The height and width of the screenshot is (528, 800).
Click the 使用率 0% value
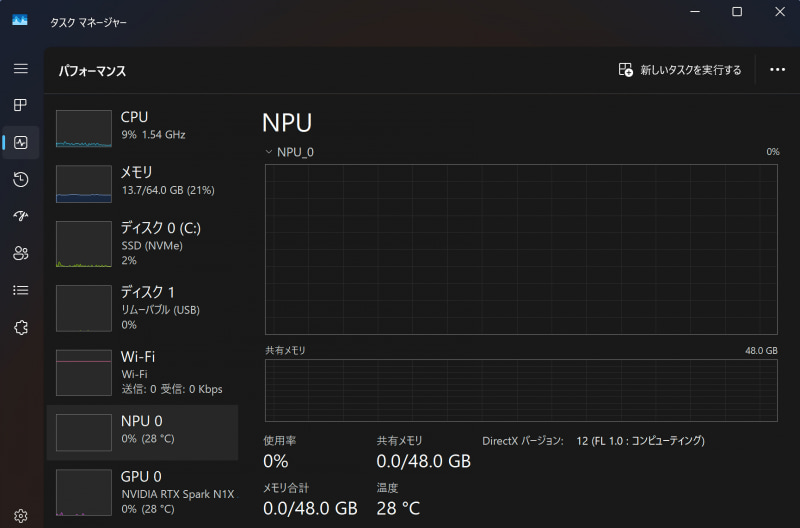(276, 461)
